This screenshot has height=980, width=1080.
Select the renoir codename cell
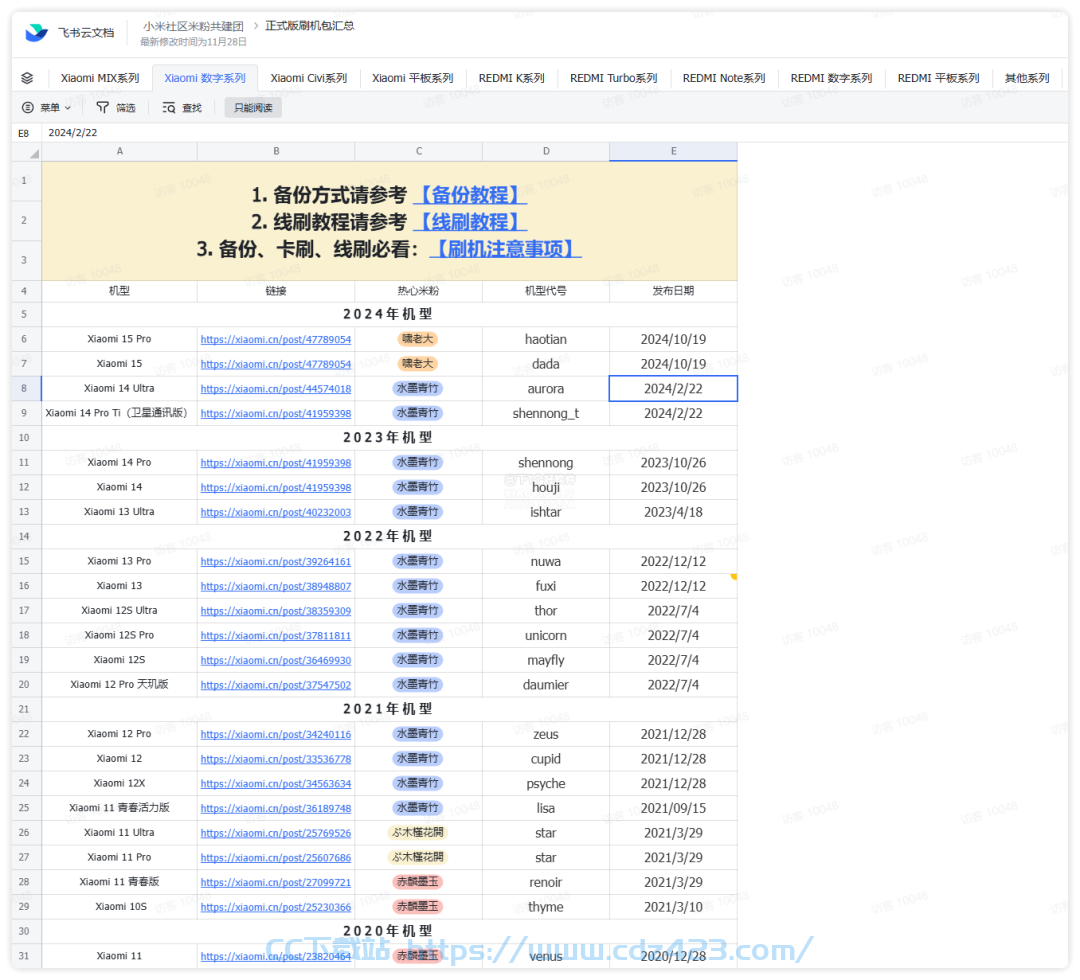546,882
